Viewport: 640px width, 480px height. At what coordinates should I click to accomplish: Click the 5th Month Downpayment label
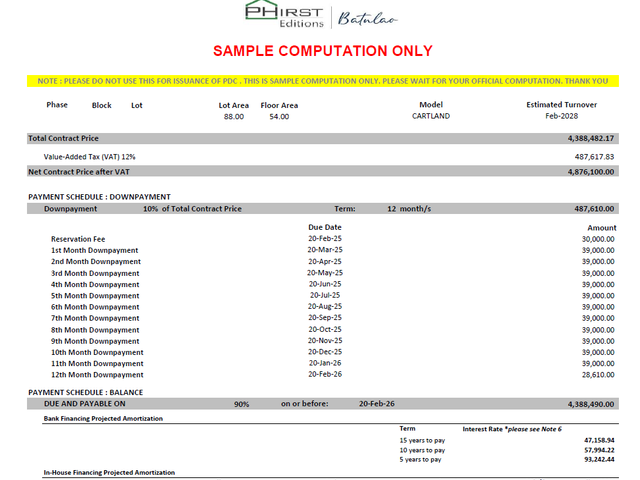pos(95,296)
